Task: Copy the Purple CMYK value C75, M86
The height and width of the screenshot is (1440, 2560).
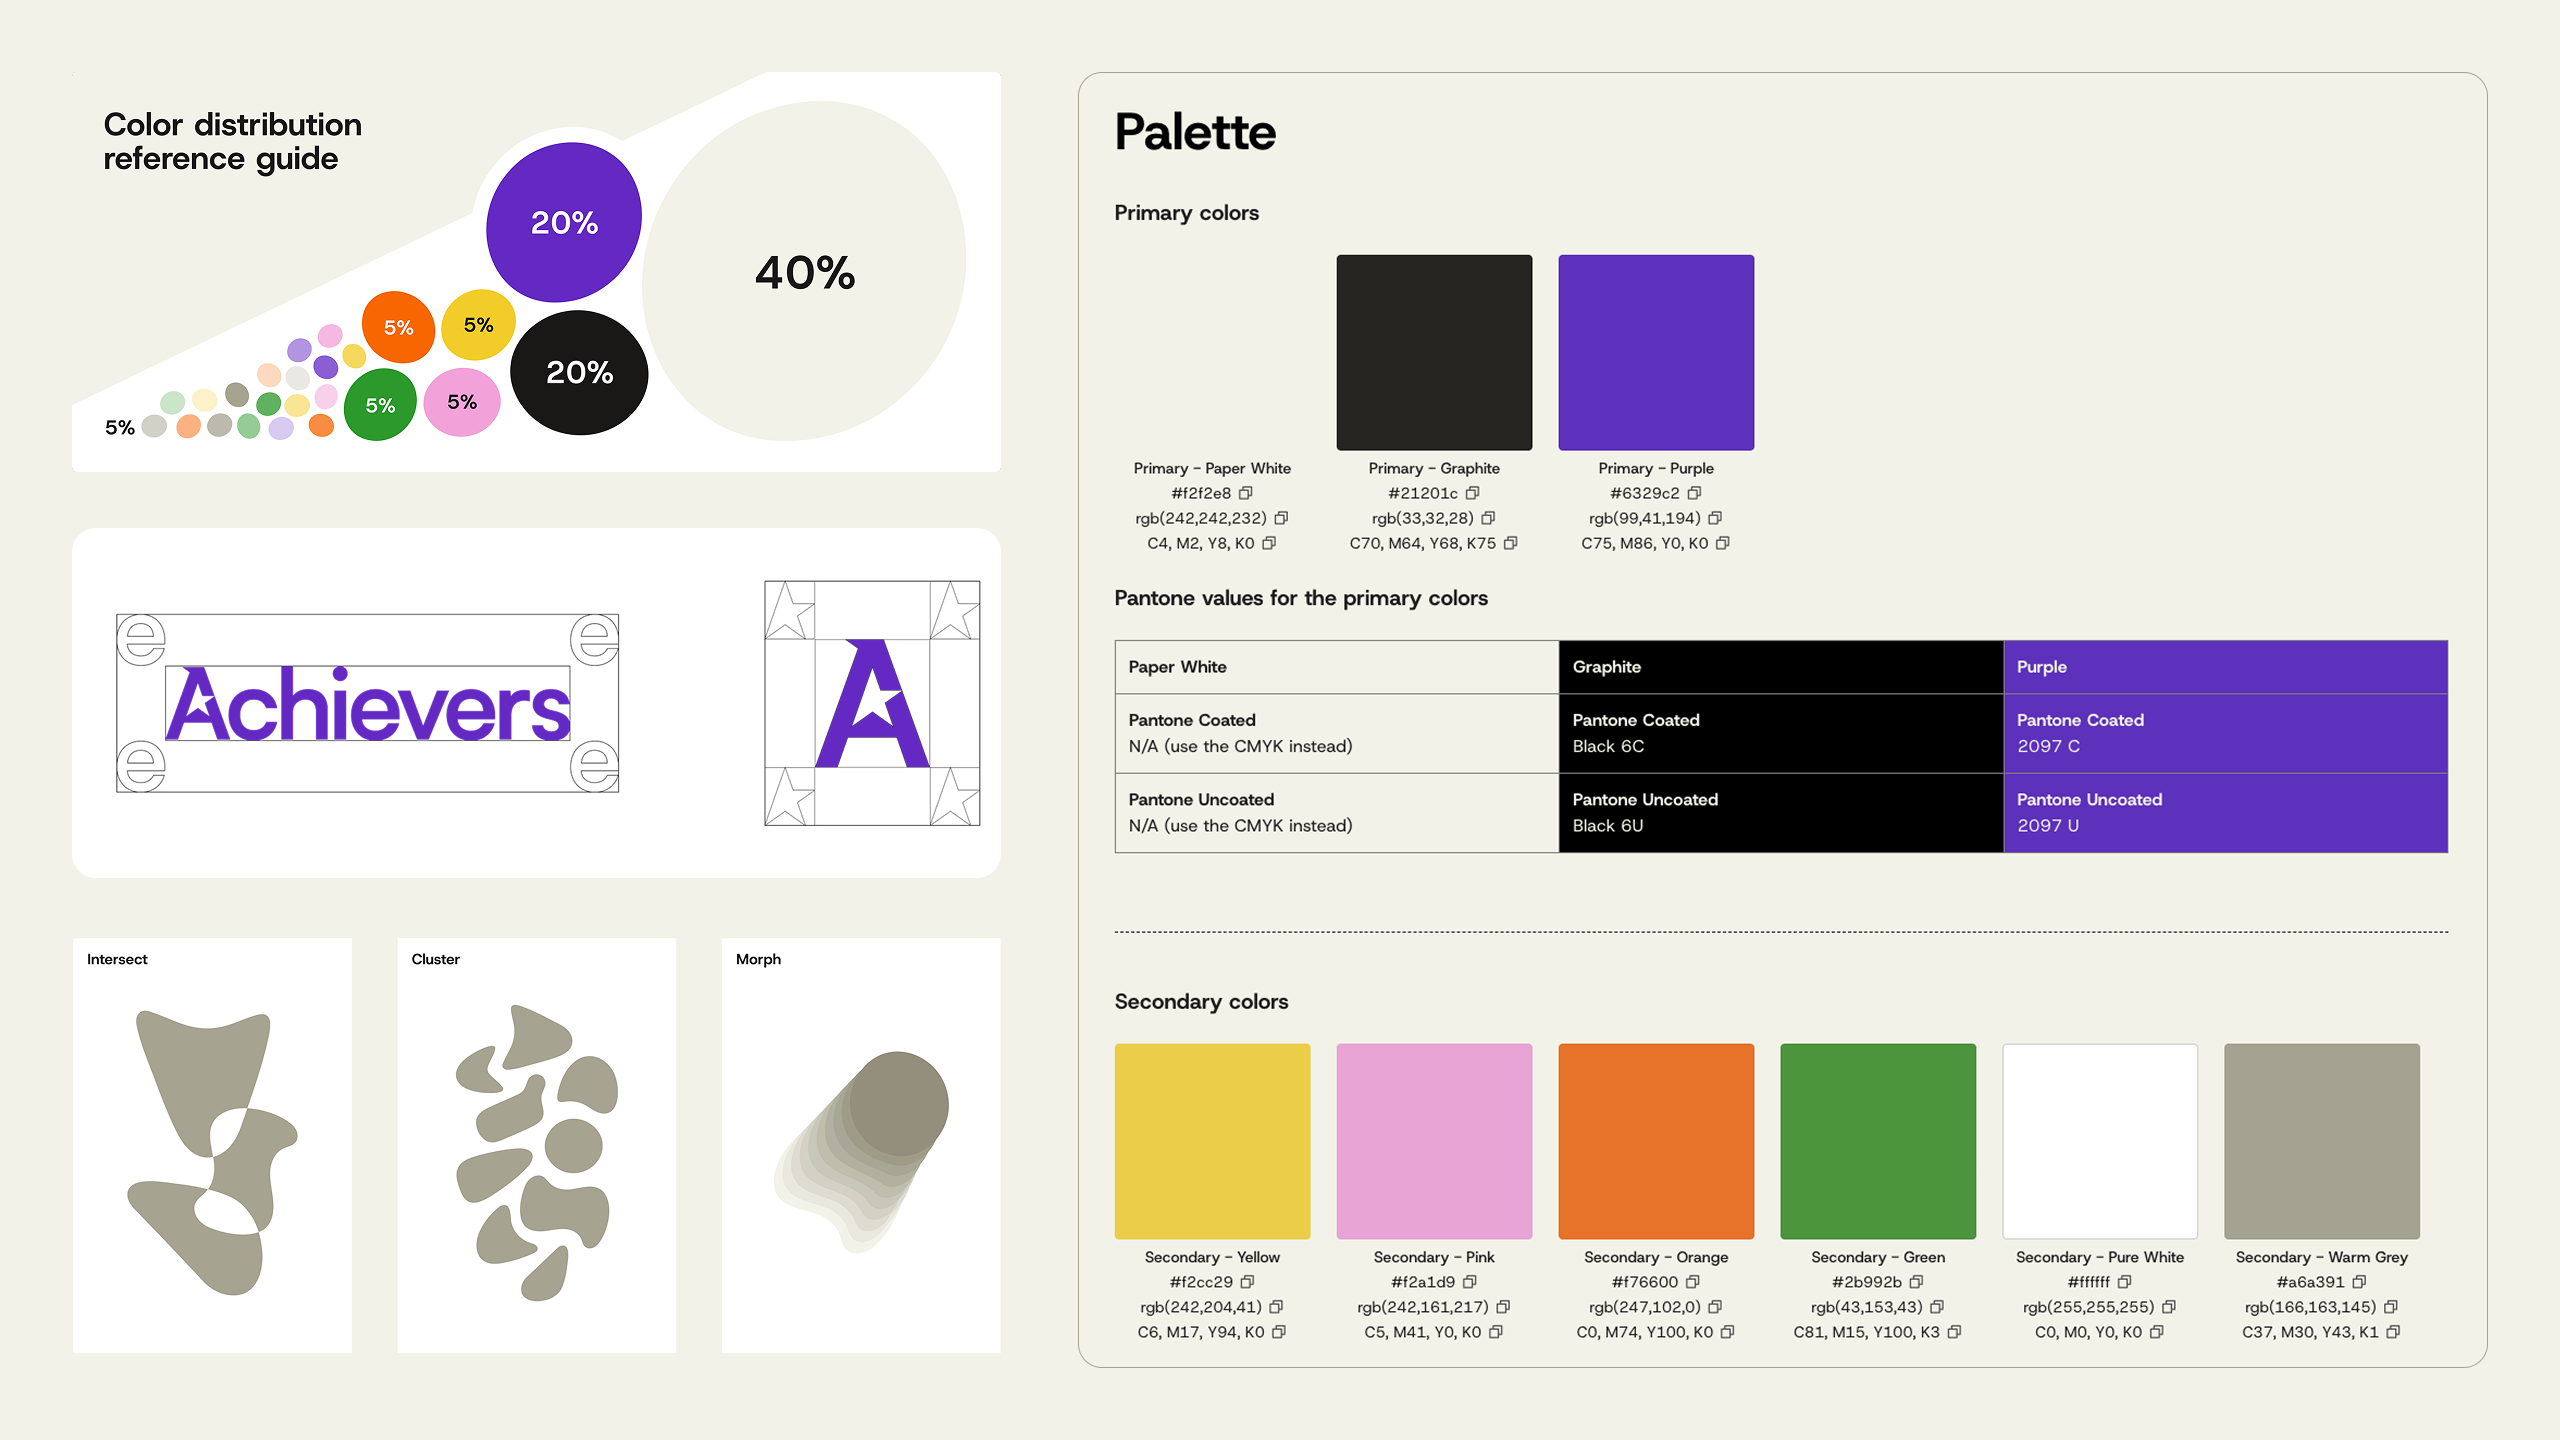Action: [x=1722, y=543]
